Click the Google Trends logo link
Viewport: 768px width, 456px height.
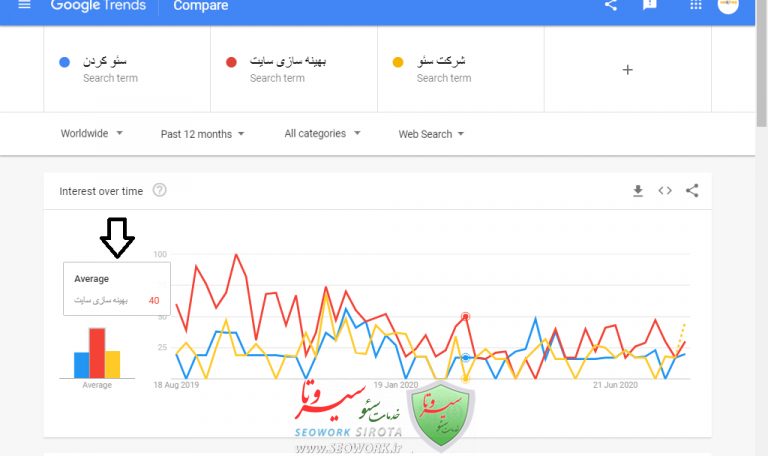(x=96, y=6)
